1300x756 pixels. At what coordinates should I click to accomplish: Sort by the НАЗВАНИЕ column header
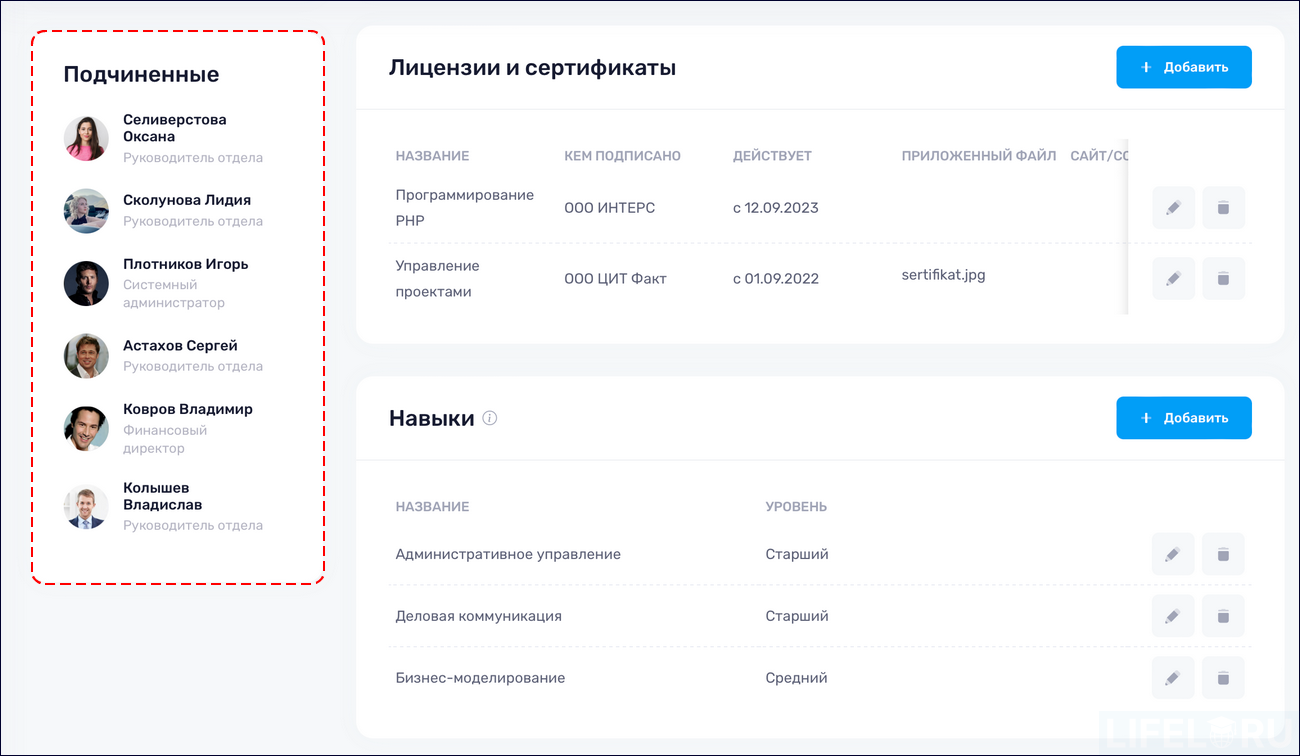(x=431, y=155)
